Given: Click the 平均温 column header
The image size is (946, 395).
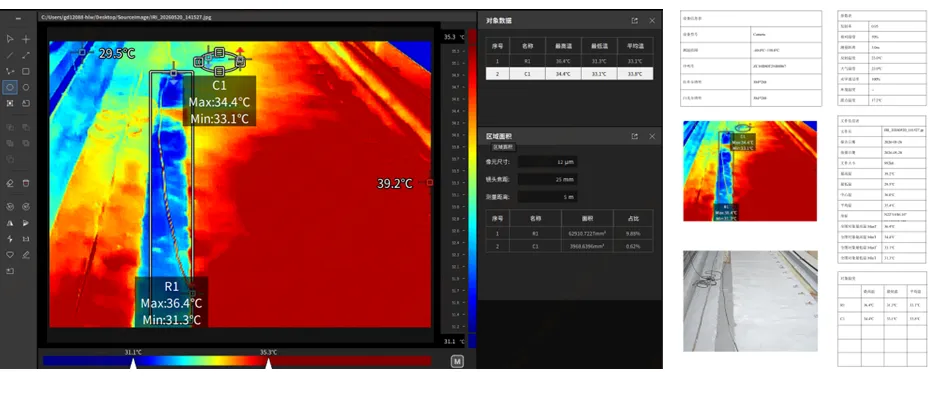Looking at the screenshot, I should coord(634,46).
